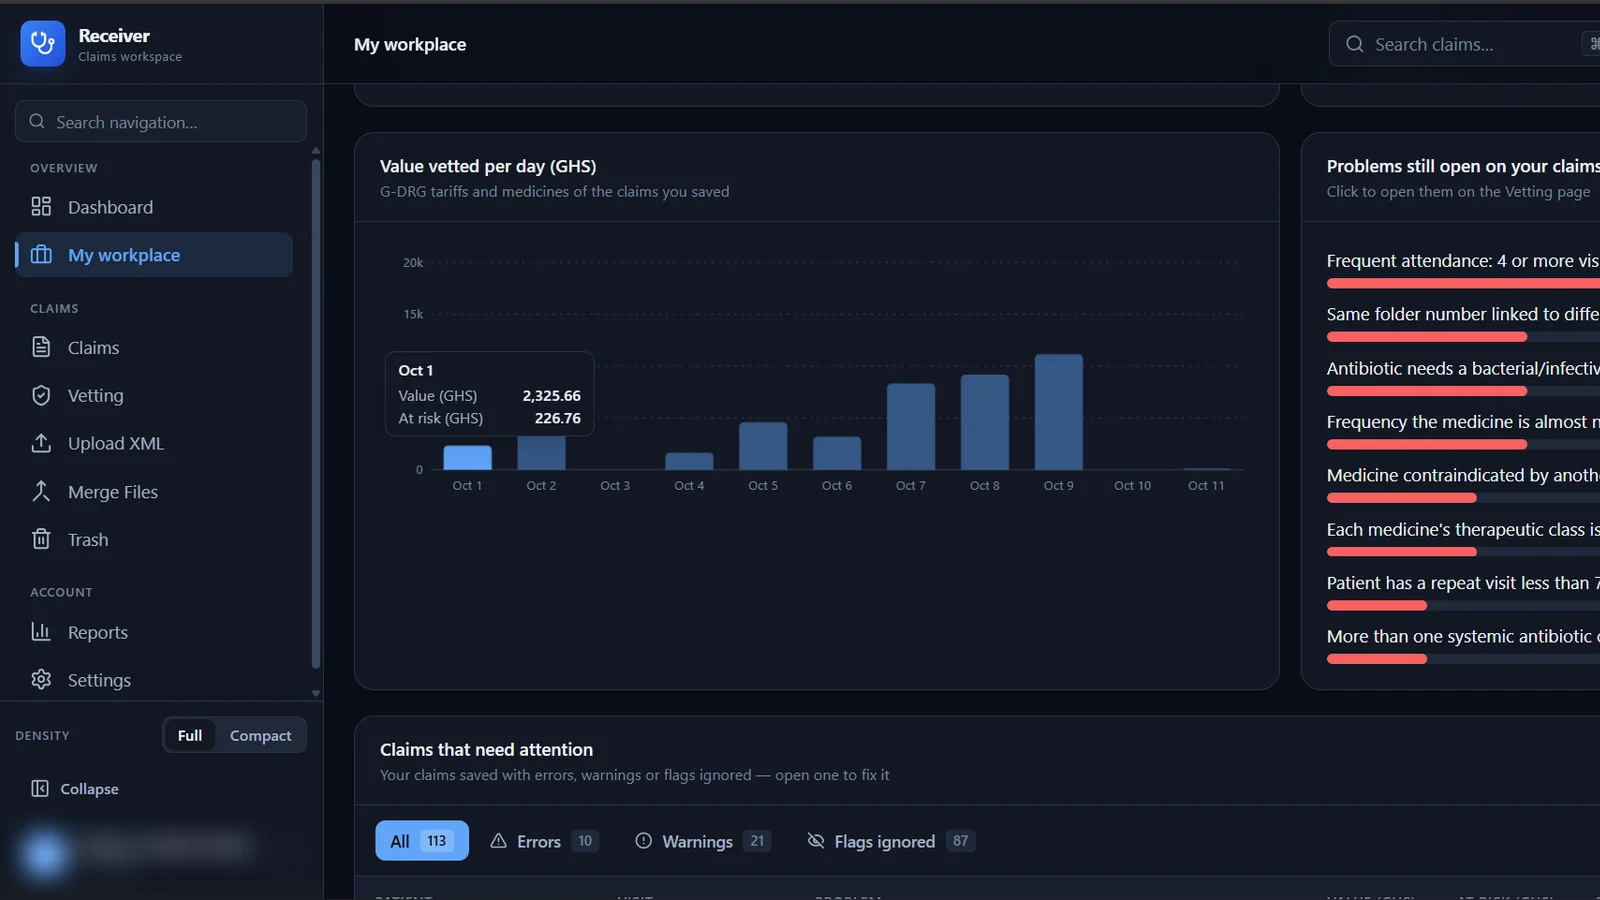Screen dimensions: 1600x900
Task: Switch to the Warnings tab label
Action: pos(698,842)
